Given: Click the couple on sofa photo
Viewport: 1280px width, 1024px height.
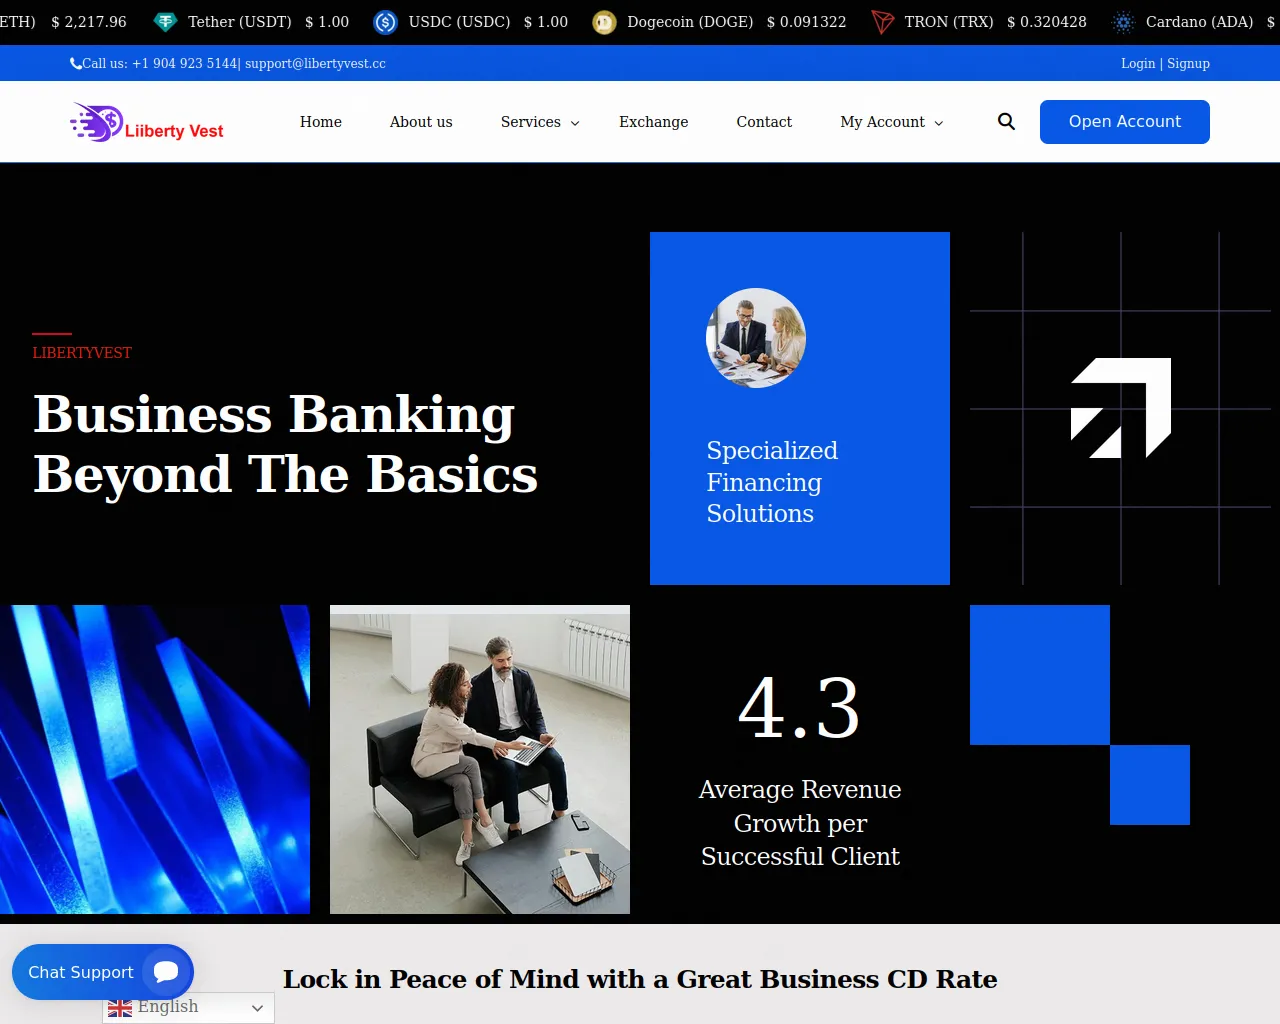Looking at the screenshot, I should coord(480,759).
